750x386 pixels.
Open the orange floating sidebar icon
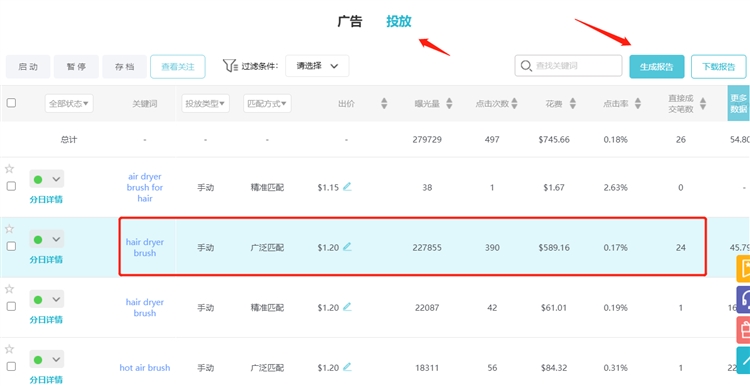(743, 269)
